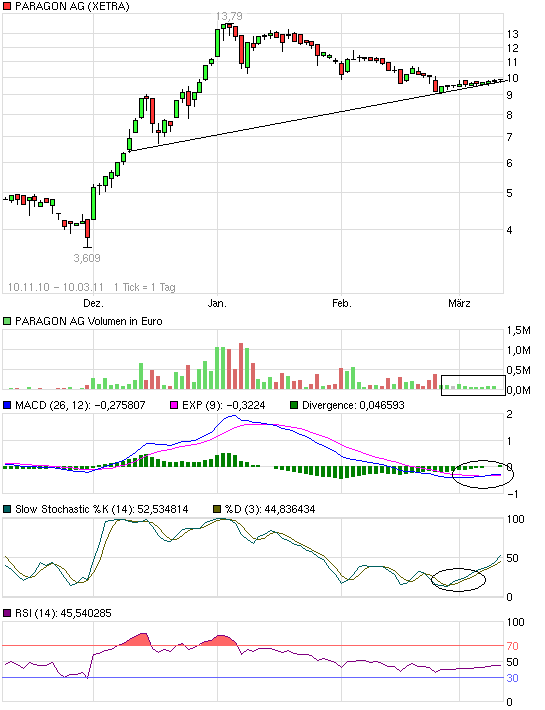Viewport: 545px width, 710px height.
Task: Click the price axis label 13
Action: point(513,34)
